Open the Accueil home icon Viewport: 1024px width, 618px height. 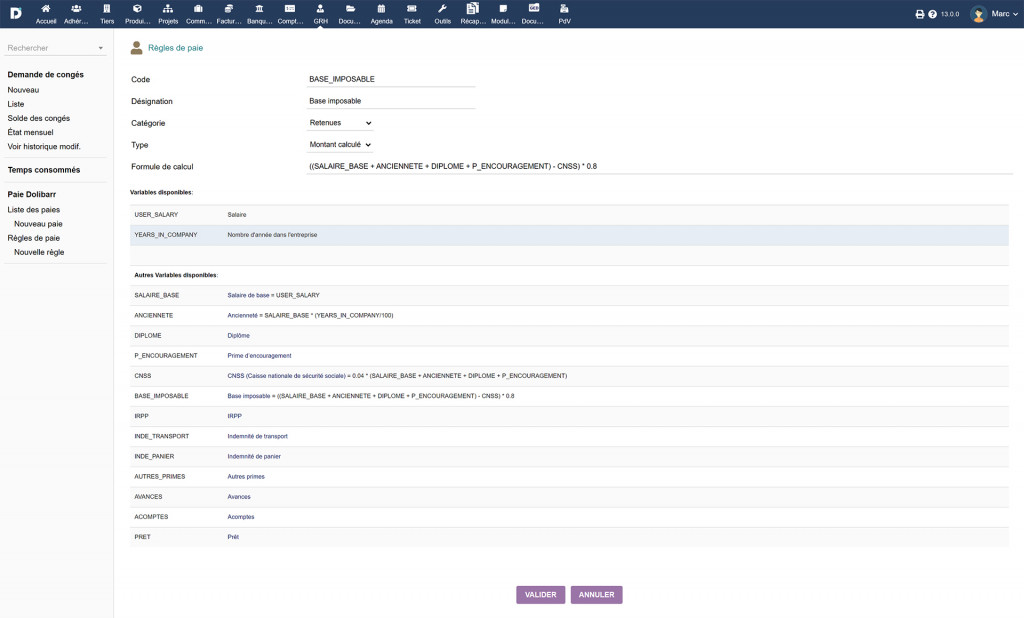[x=46, y=13]
